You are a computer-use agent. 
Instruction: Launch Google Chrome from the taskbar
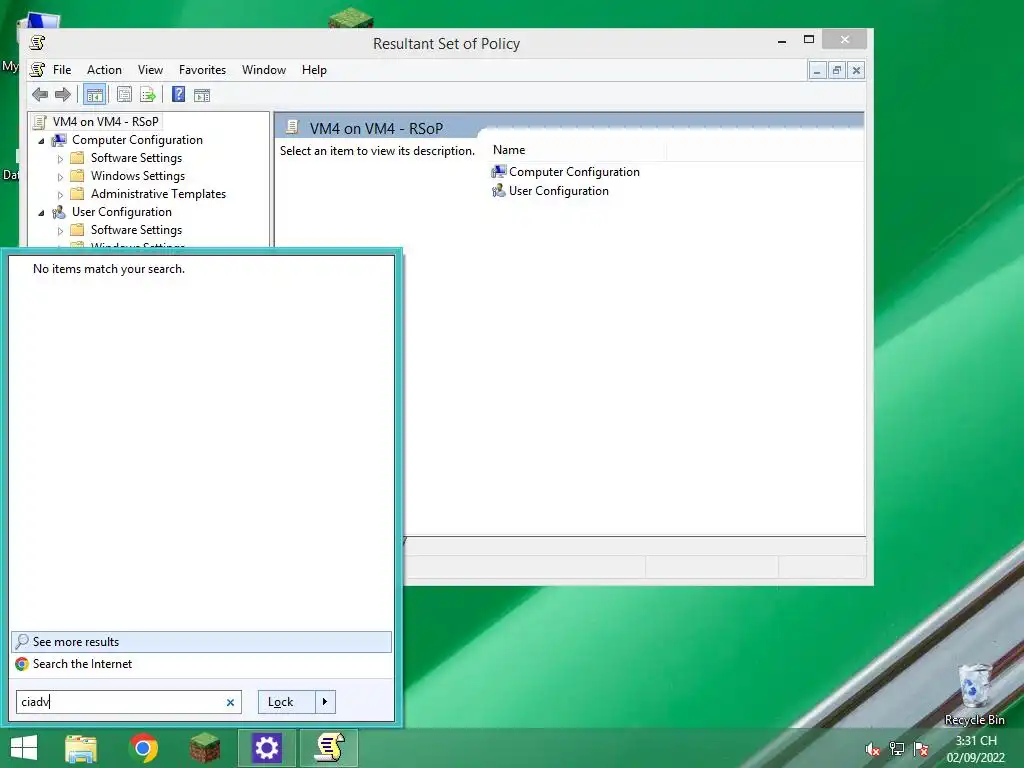pyautogui.click(x=144, y=748)
